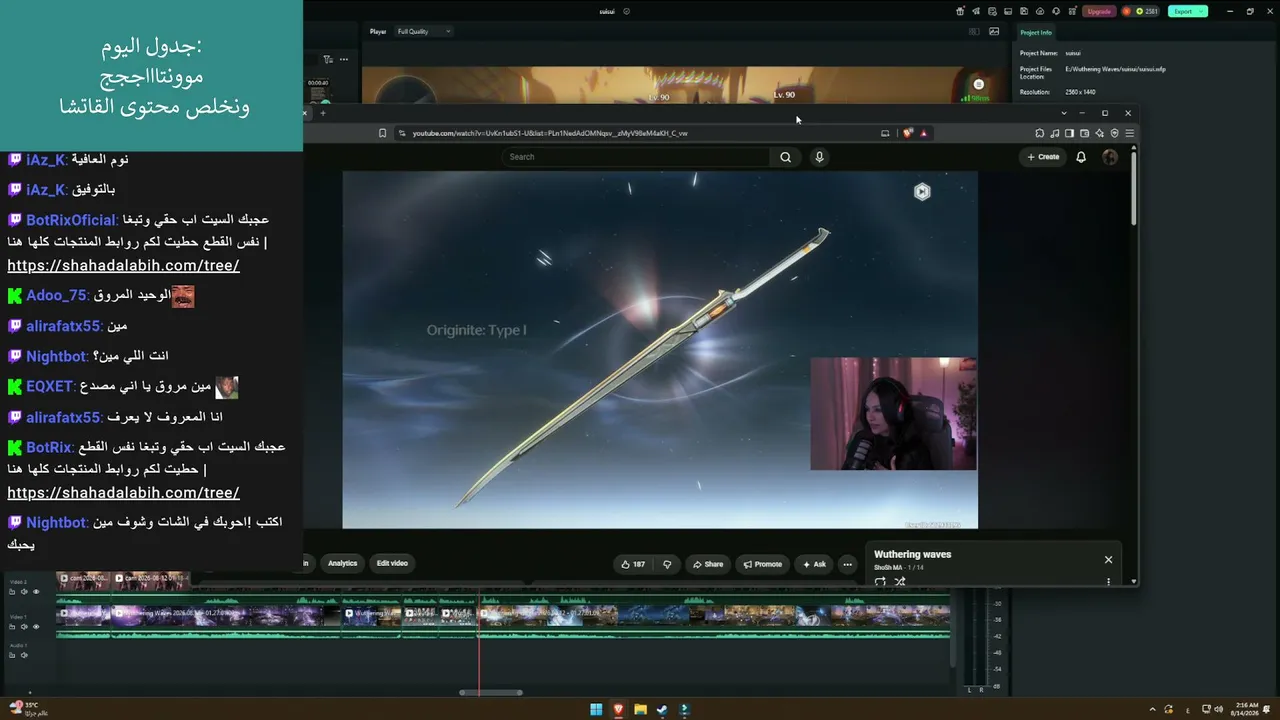The image size is (1280, 720).
Task: Hide the Video 2 track
Action: (36, 592)
